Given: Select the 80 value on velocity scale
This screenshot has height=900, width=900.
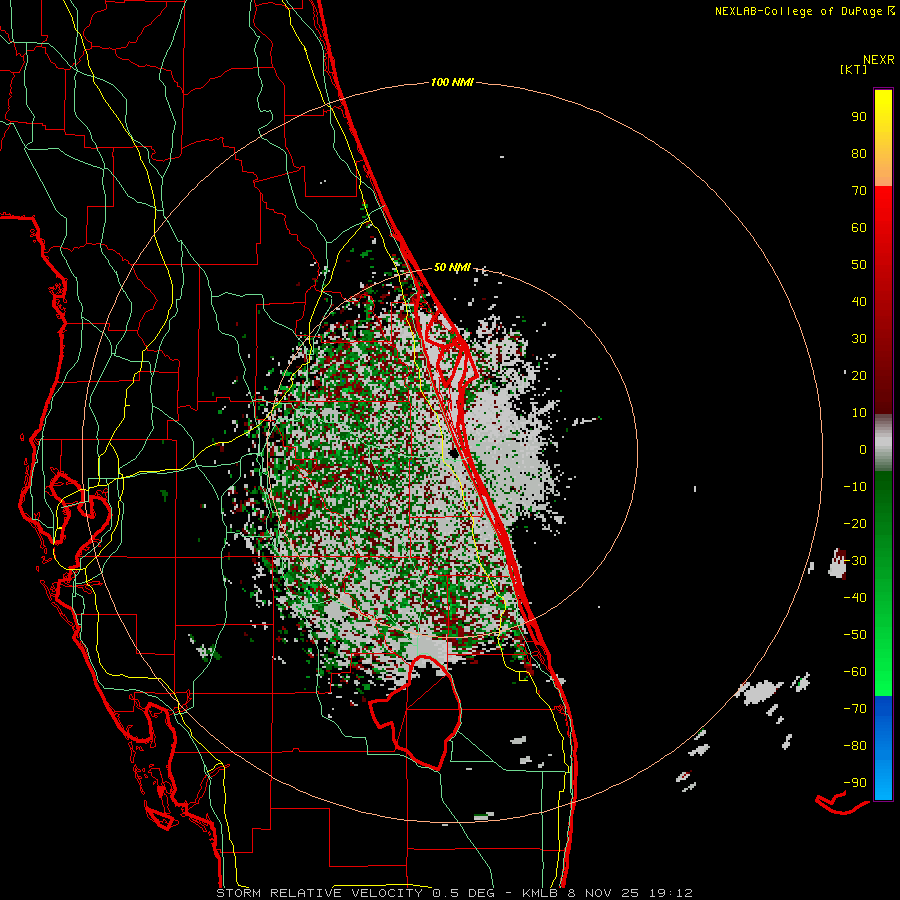Looking at the screenshot, I should 859,153.
